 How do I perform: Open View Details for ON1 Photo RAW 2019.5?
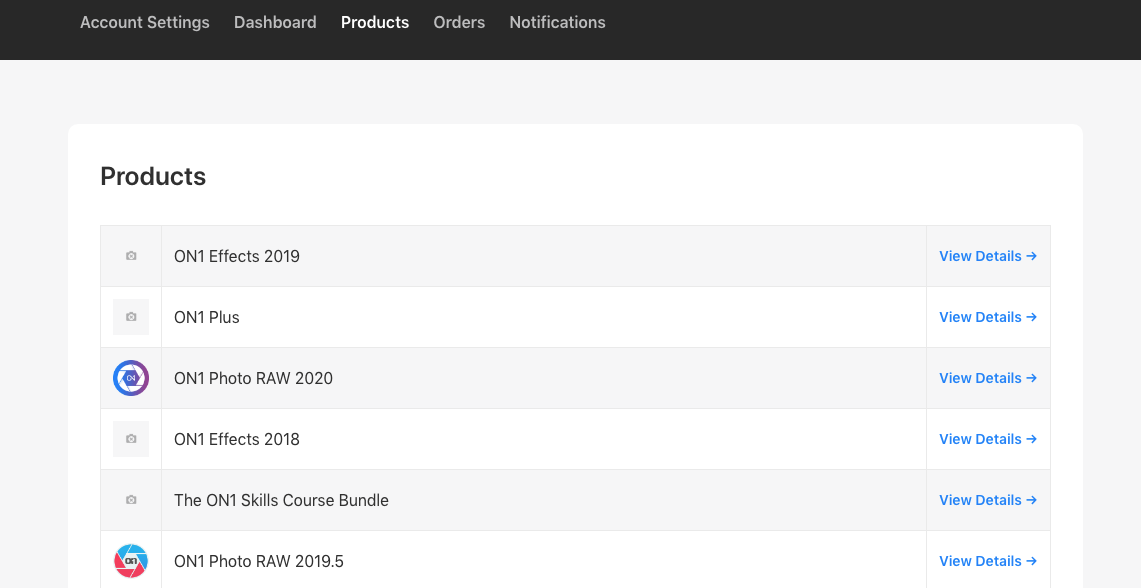[x=987, y=561]
